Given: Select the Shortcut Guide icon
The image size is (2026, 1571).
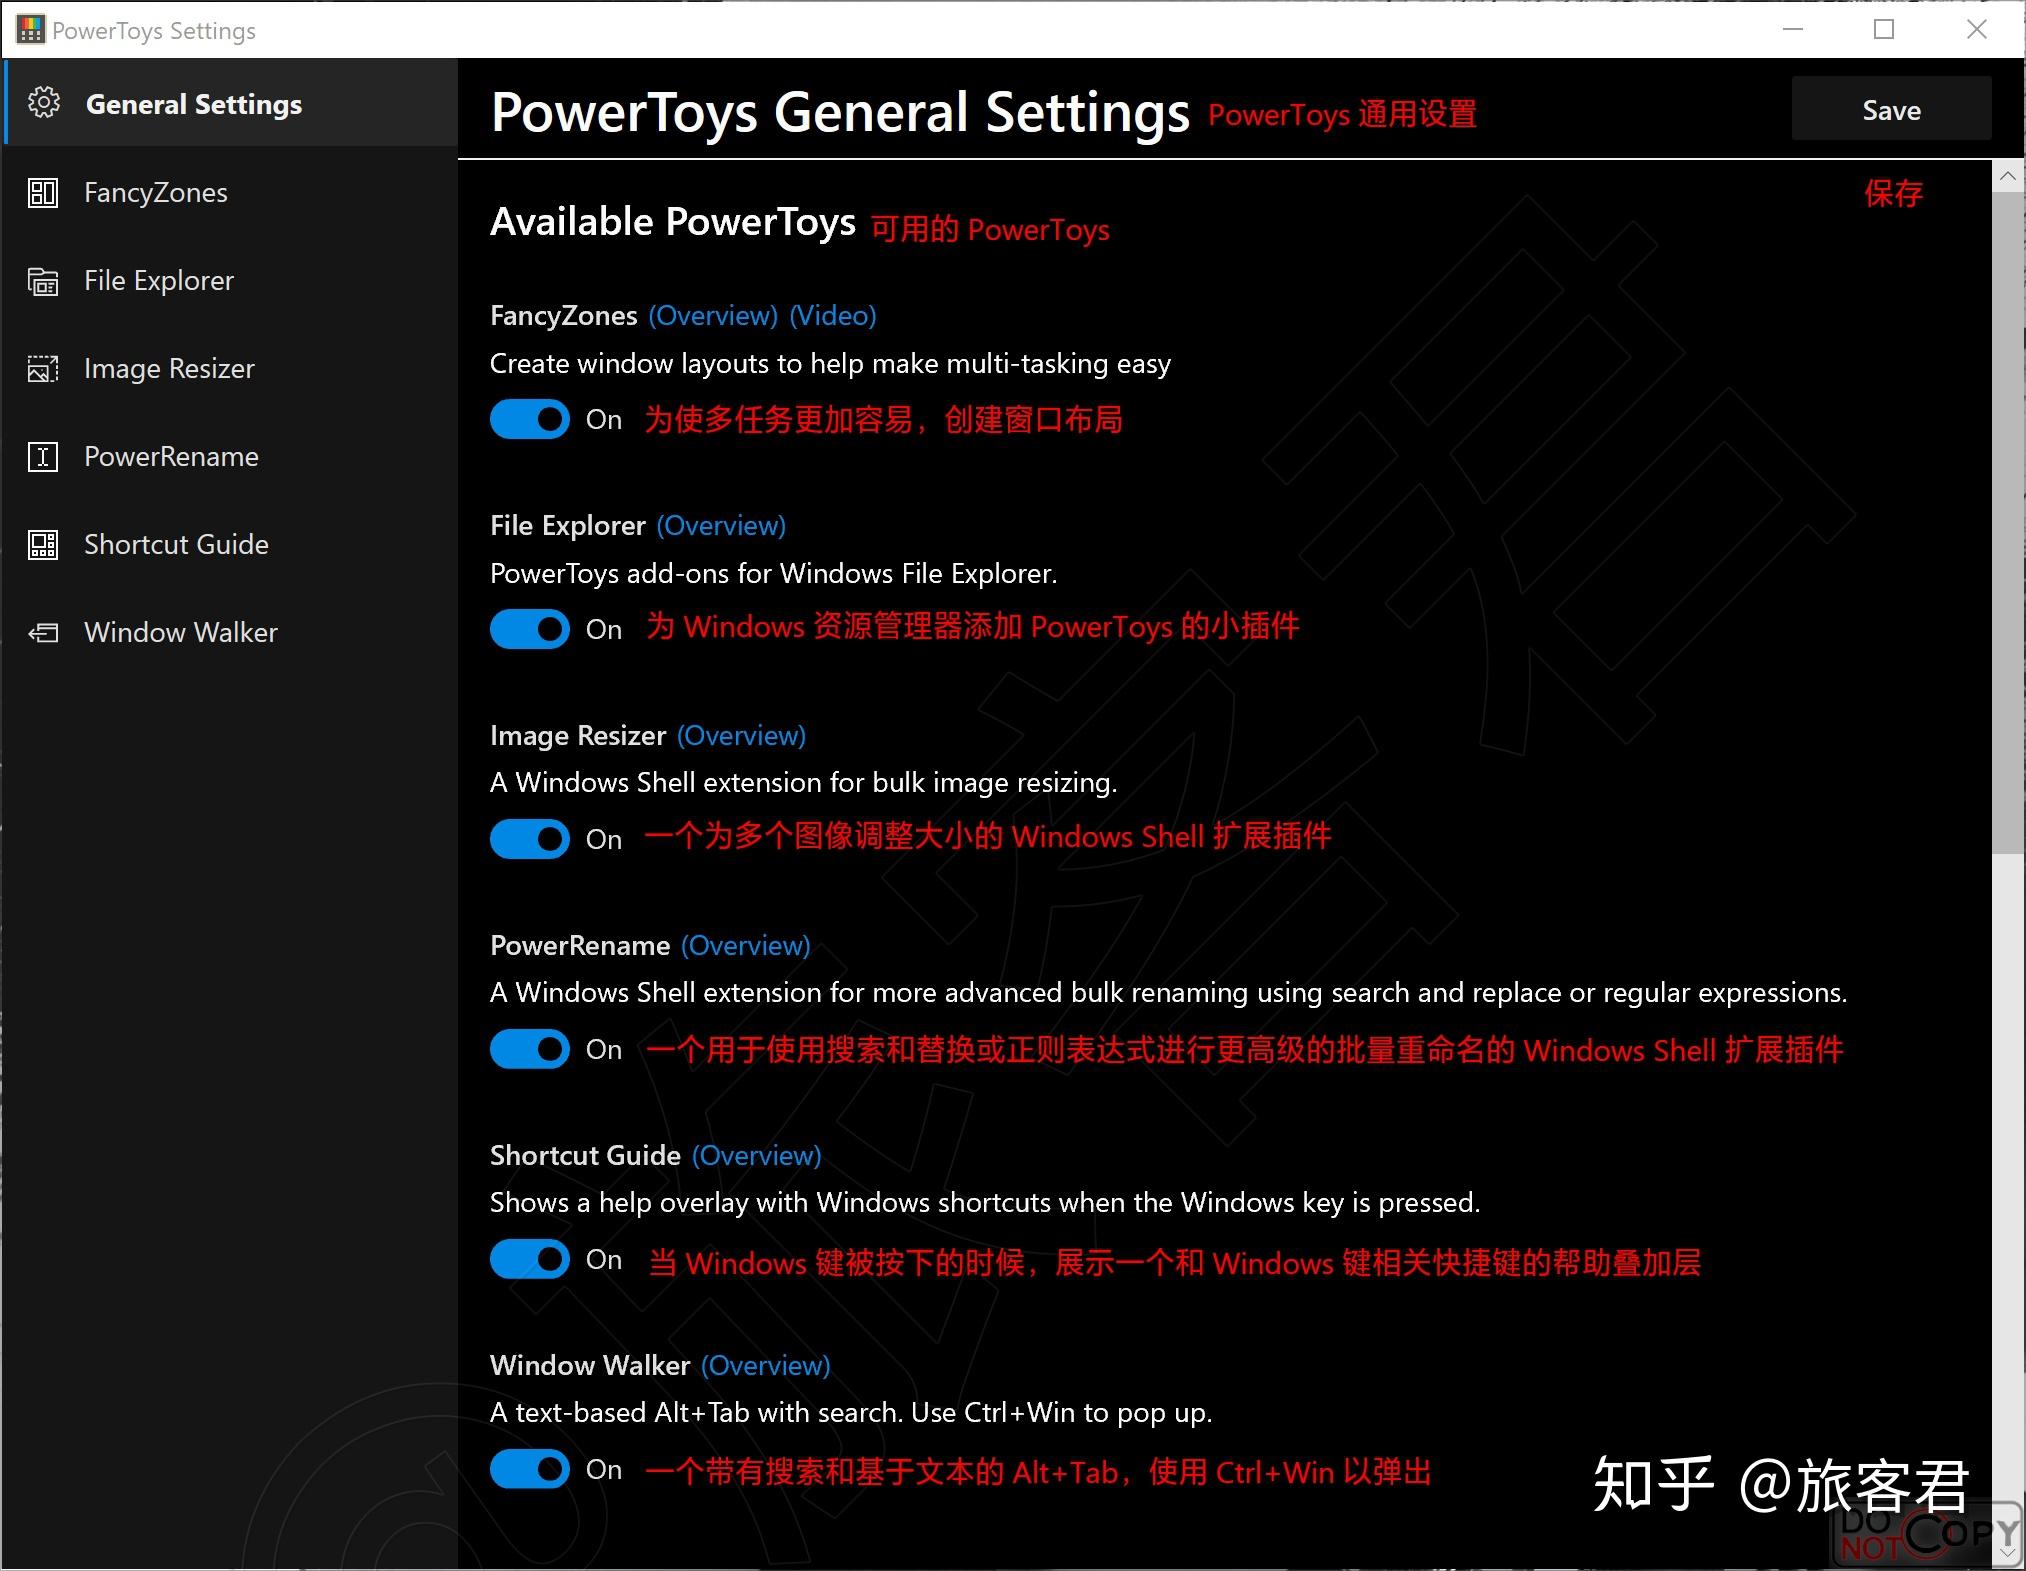Looking at the screenshot, I should pyautogui.click(x=42, y=545).
